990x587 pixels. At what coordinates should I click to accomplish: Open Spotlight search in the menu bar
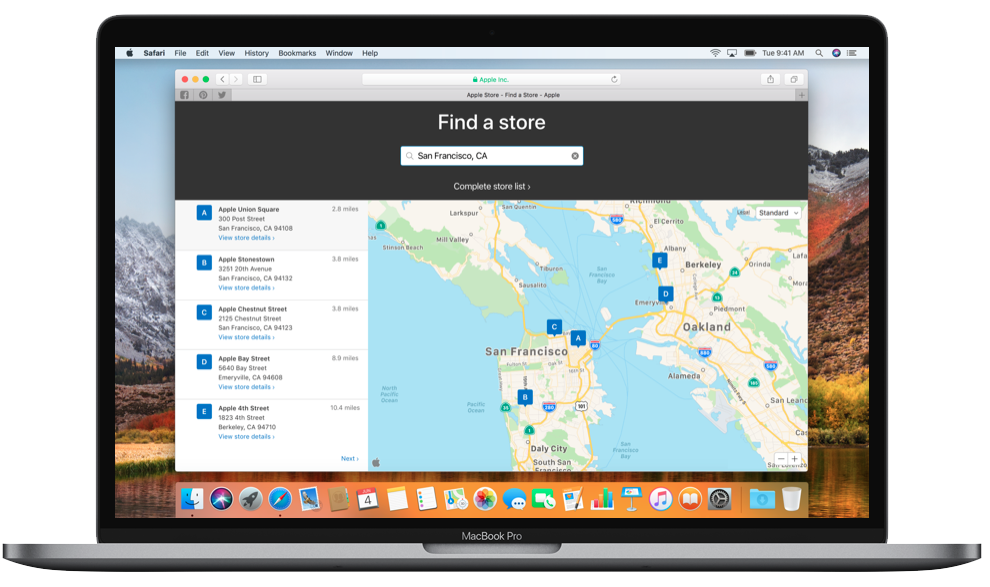click(x=819, y=53)
